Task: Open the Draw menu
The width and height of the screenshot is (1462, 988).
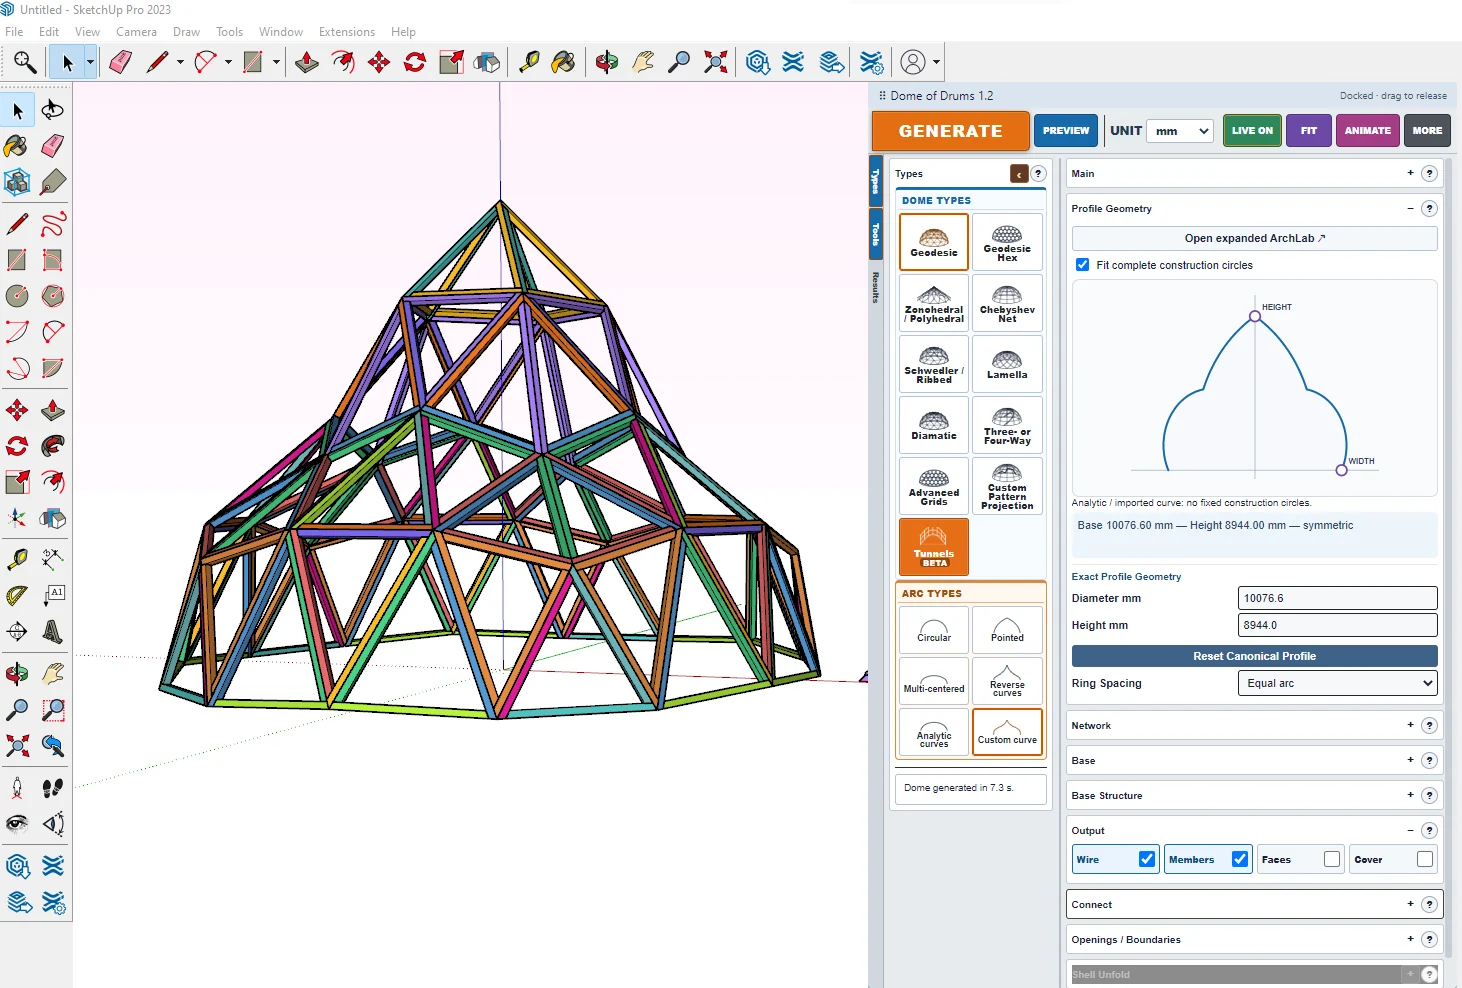Action: (186, 32)
